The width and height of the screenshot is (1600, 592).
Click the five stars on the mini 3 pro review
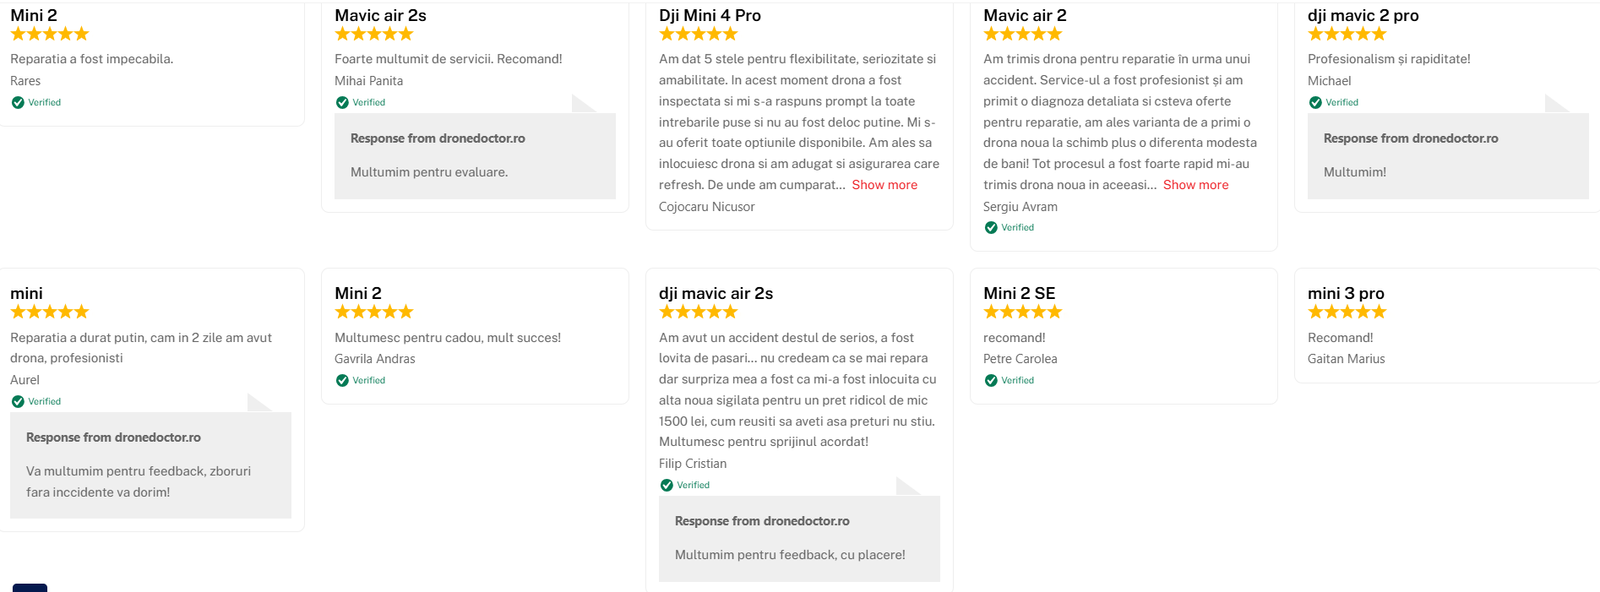point(1346,312)
